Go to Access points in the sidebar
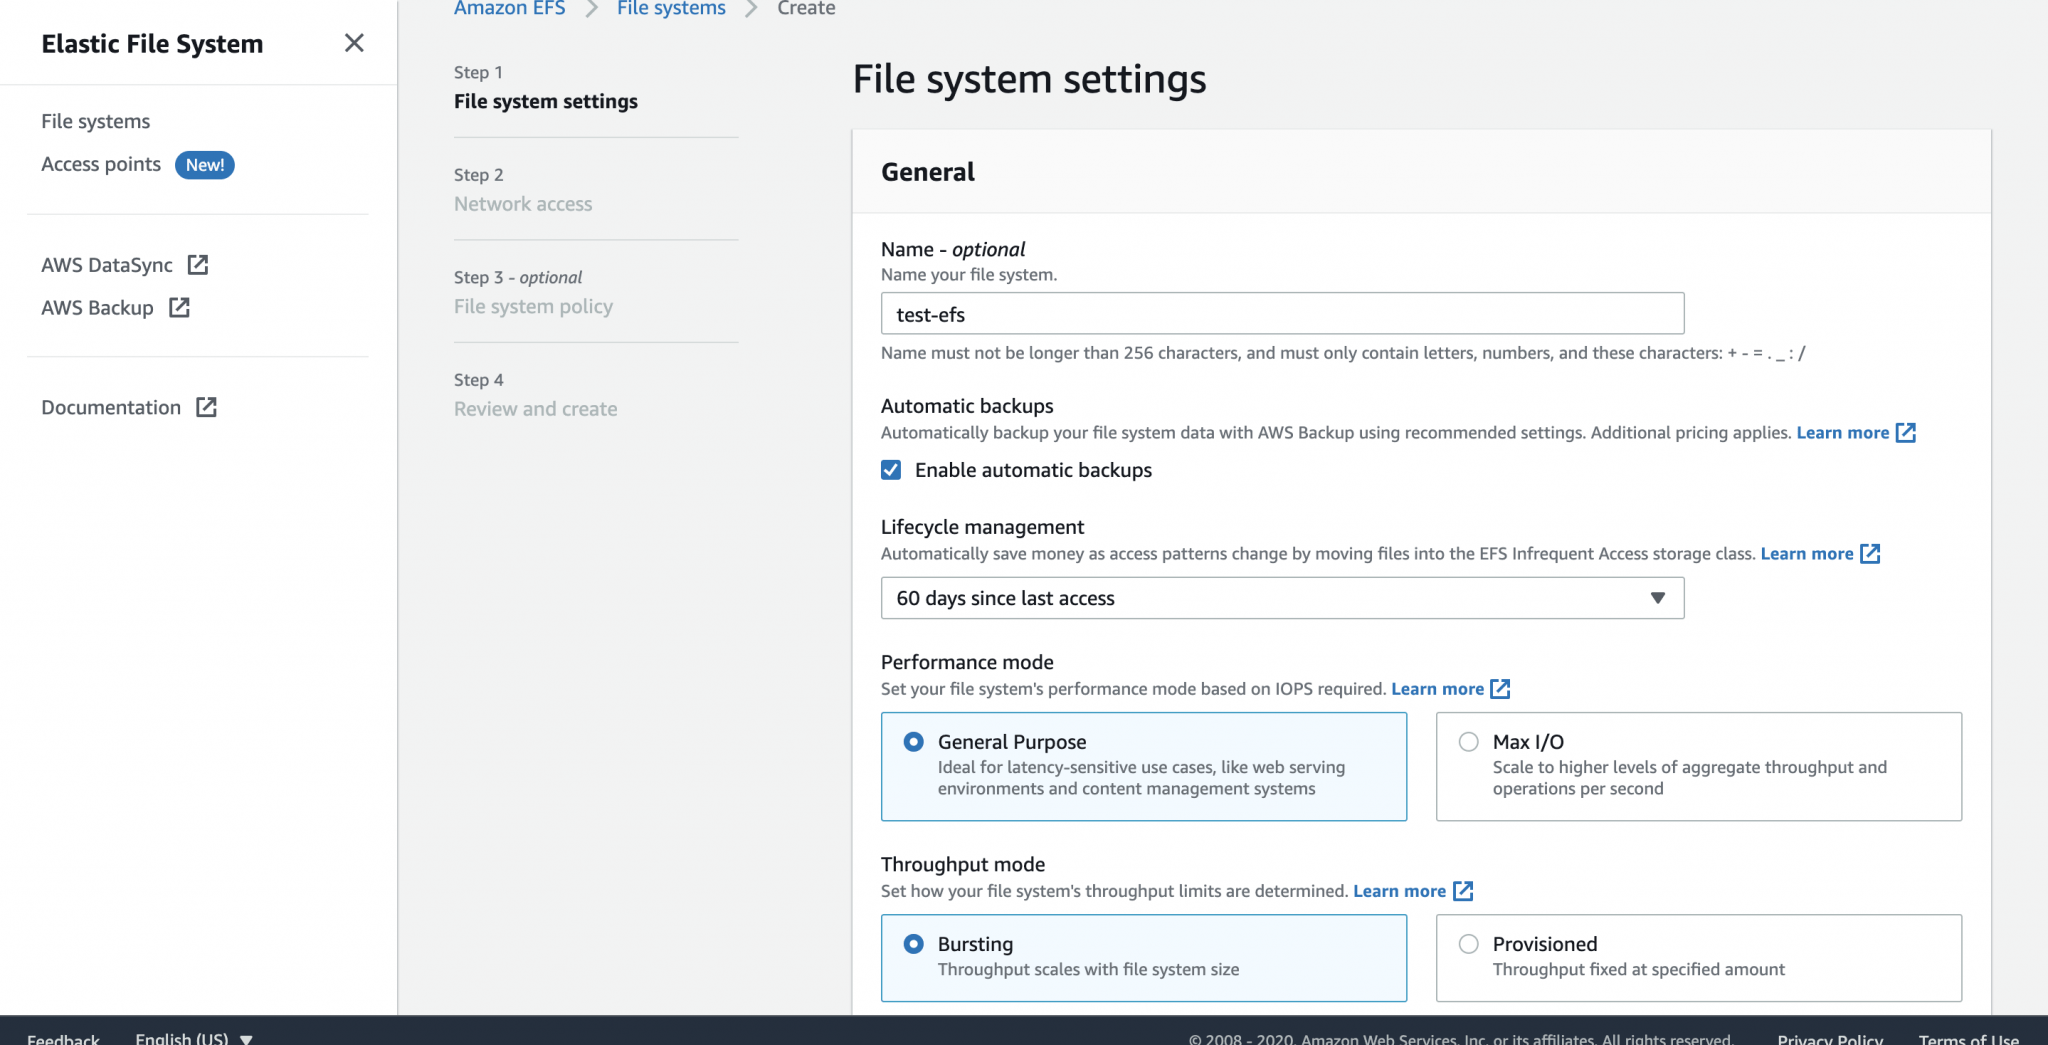The width and height of the screenshot is (2048, 1045). 100,164
